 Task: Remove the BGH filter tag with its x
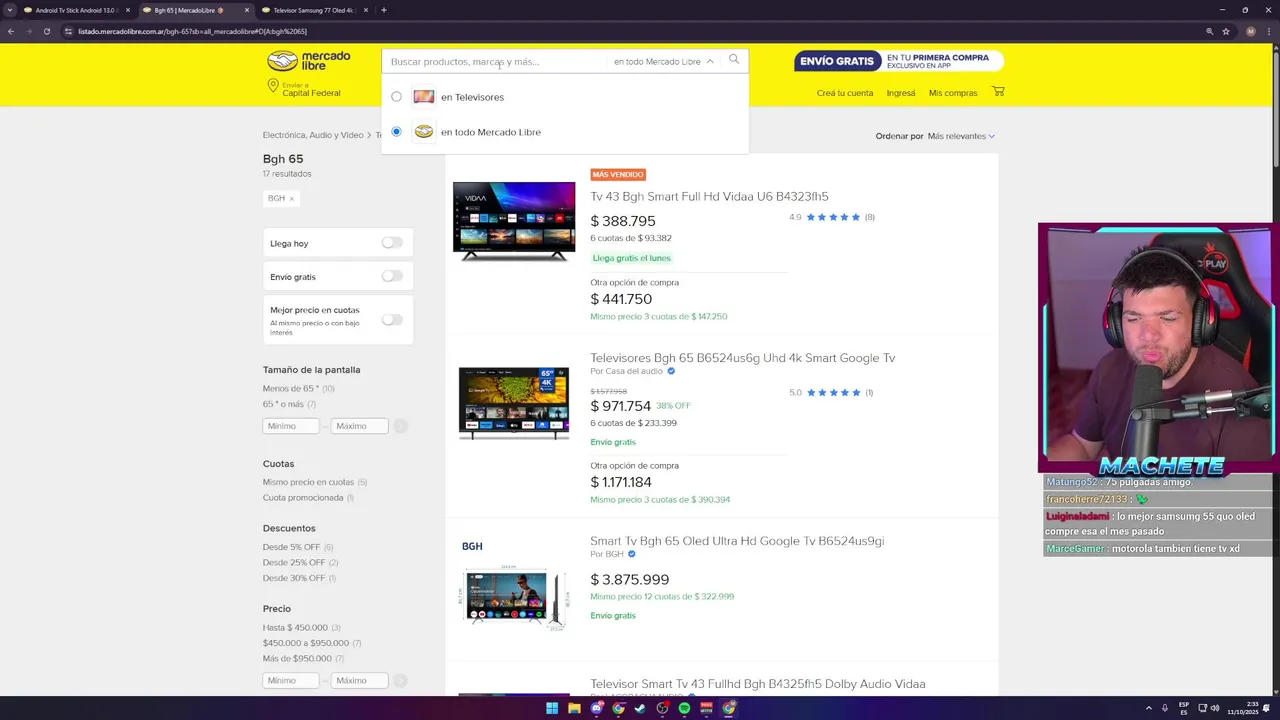click(291, 198)
